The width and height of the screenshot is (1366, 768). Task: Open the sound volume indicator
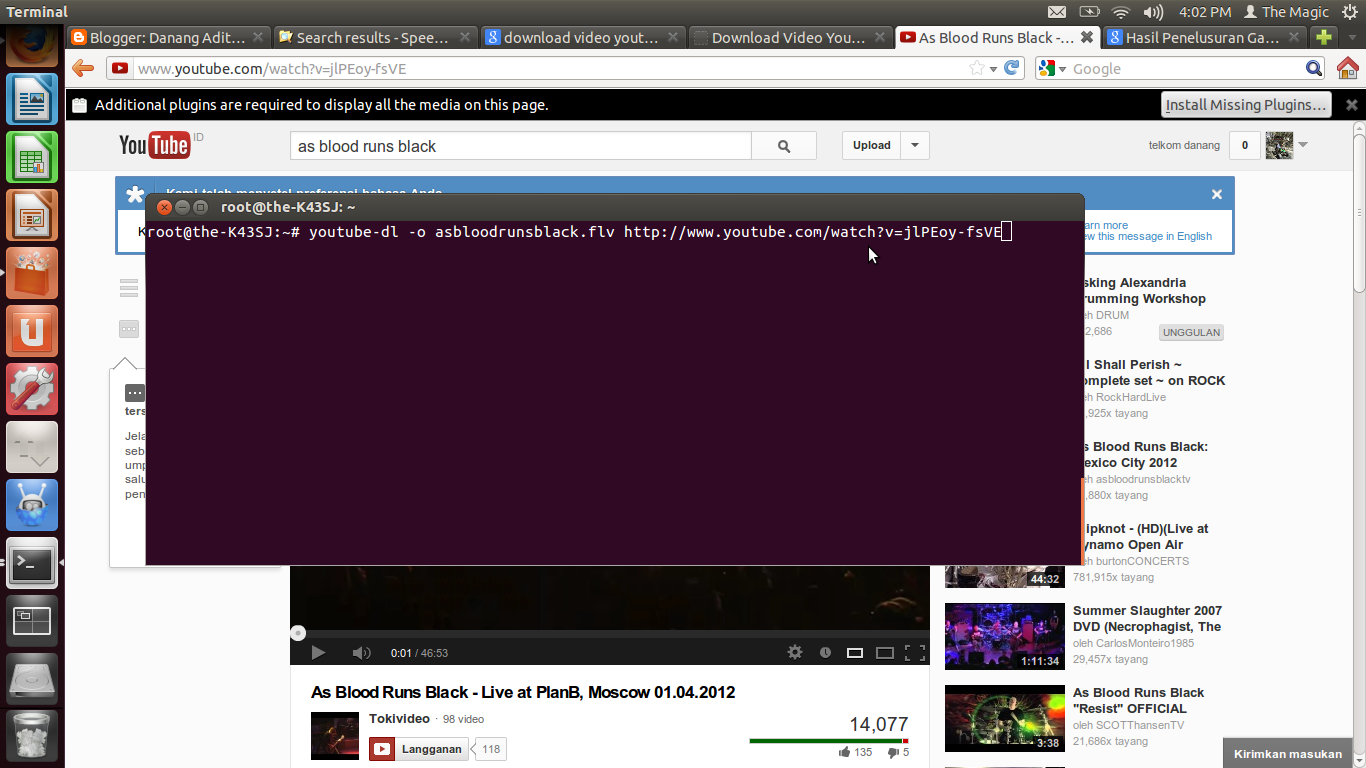click(1153, 12)
